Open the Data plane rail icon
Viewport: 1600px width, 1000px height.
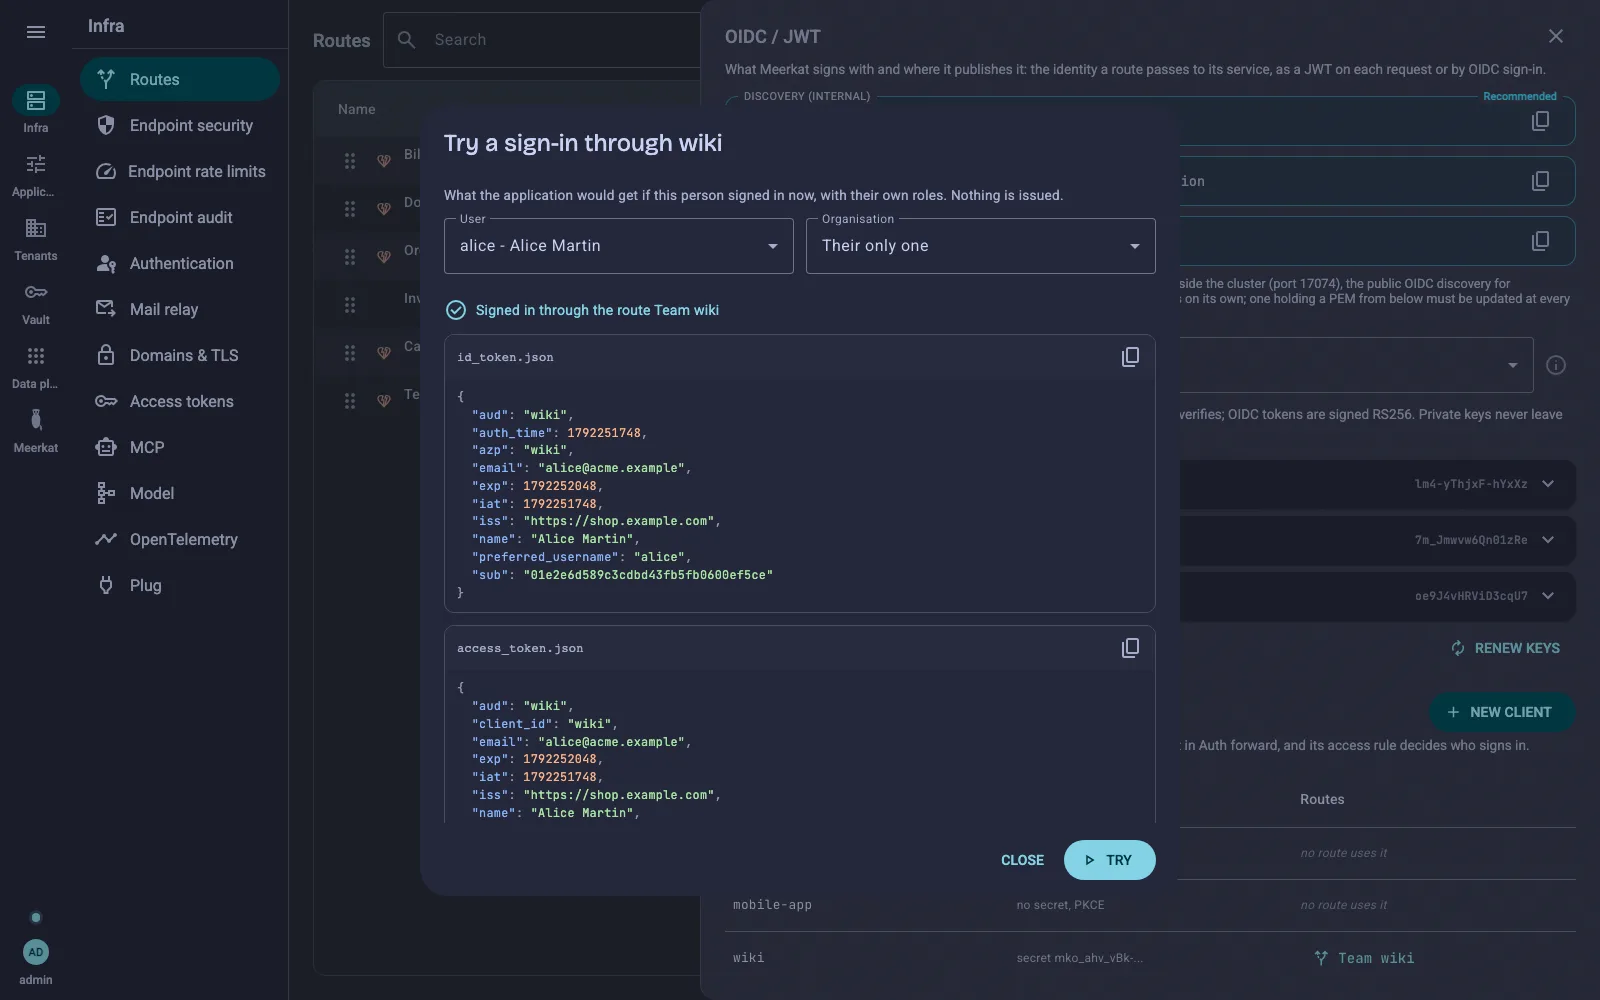tap(36, 367)
